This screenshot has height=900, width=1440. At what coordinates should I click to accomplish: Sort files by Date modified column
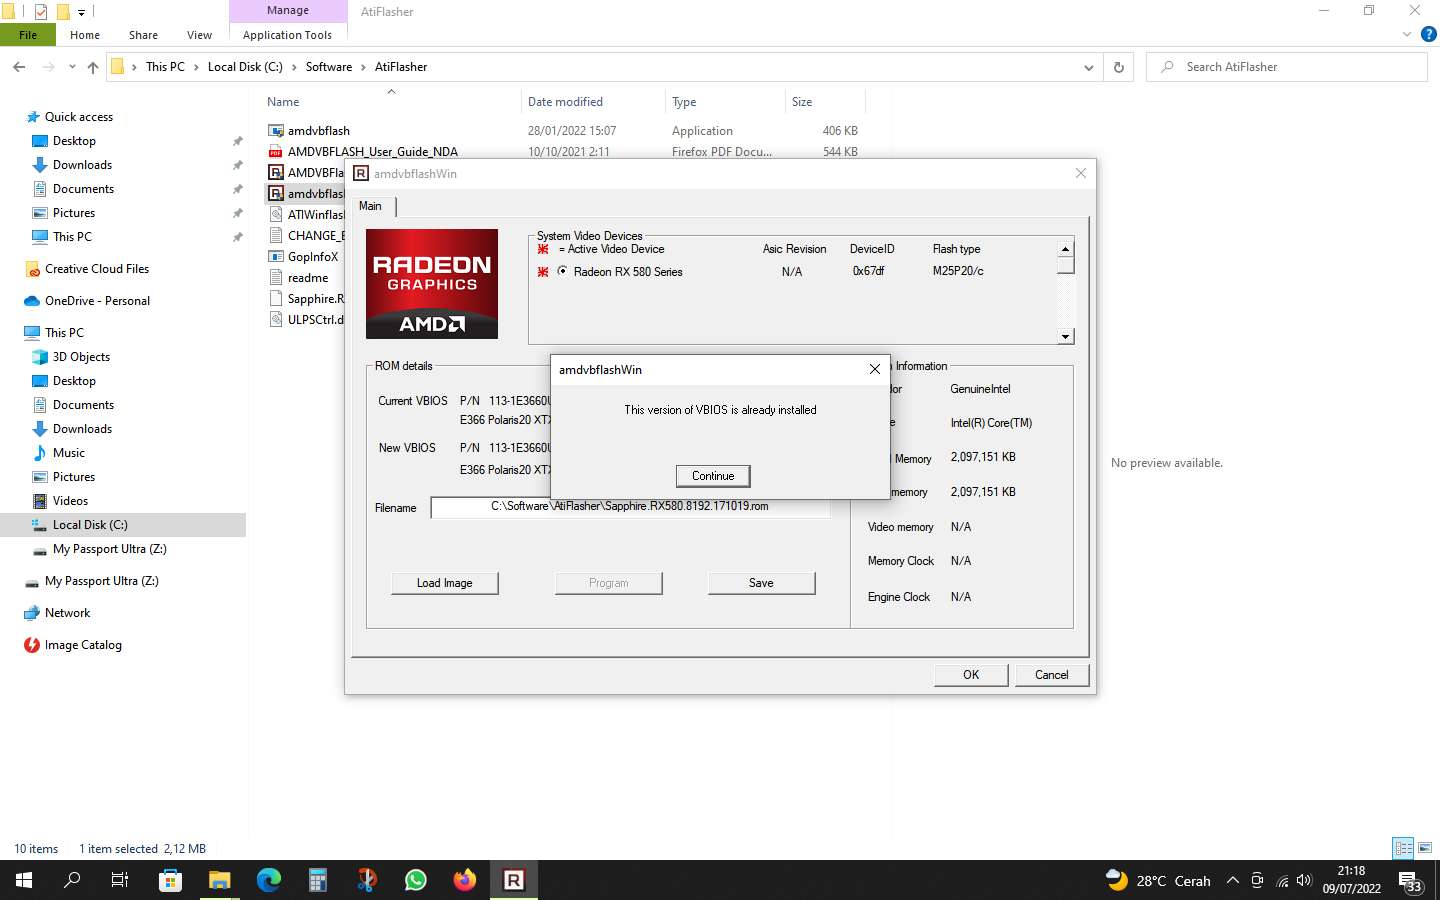(594, 102)
